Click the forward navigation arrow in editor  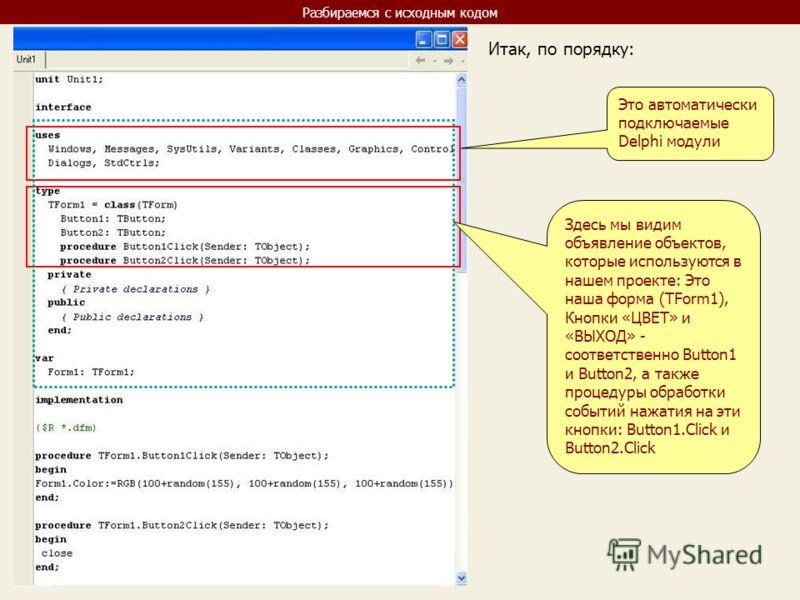(448, 61)
